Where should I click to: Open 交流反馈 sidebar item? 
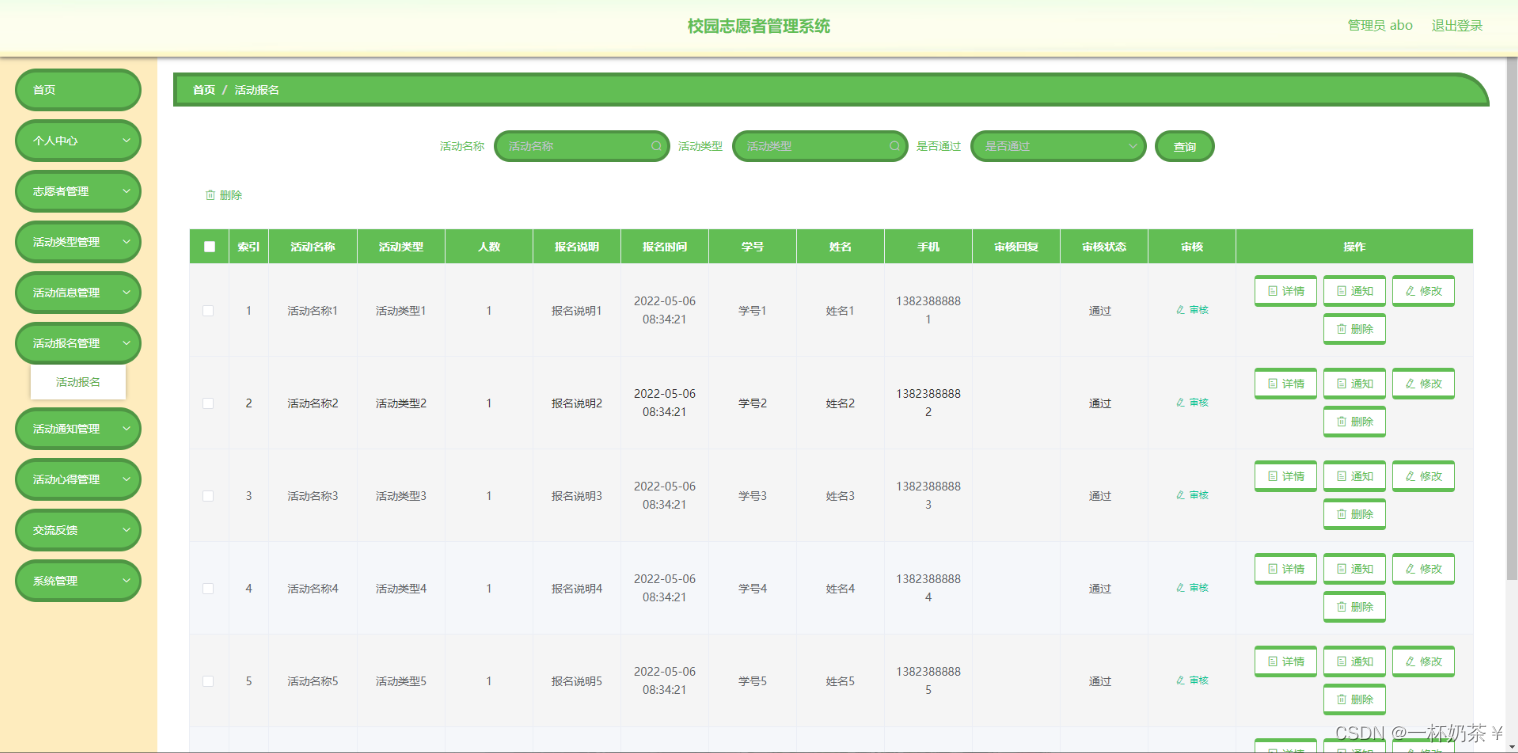pyautogui.click(x=78, y=530)
